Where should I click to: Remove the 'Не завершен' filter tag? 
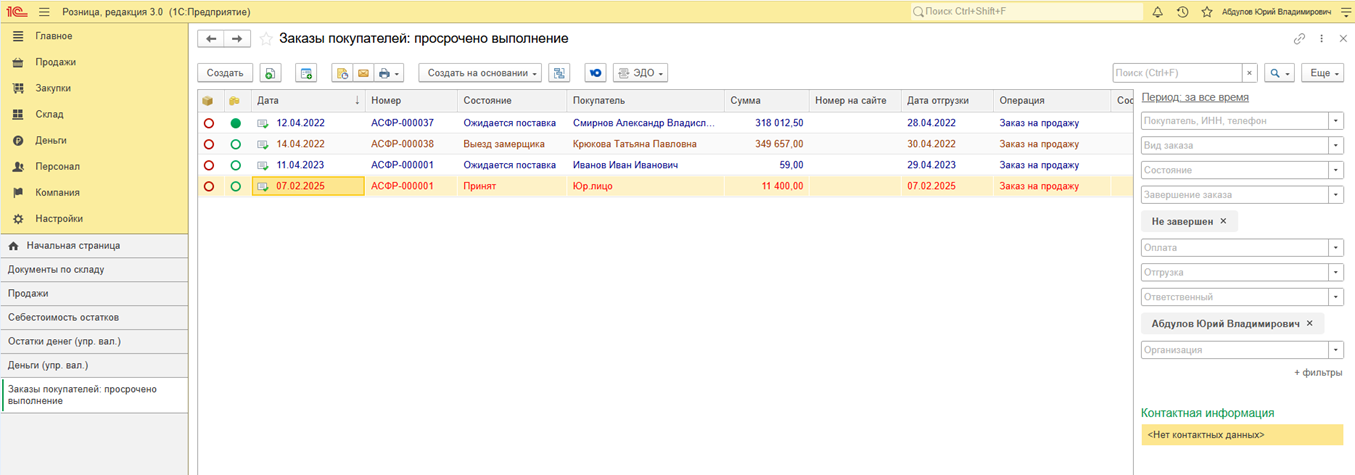click(1223, 221)
